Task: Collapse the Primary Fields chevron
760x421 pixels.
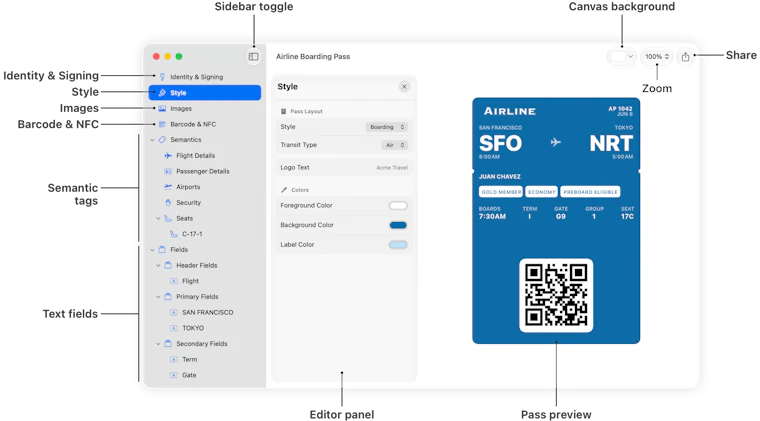Action: [158, 296]
